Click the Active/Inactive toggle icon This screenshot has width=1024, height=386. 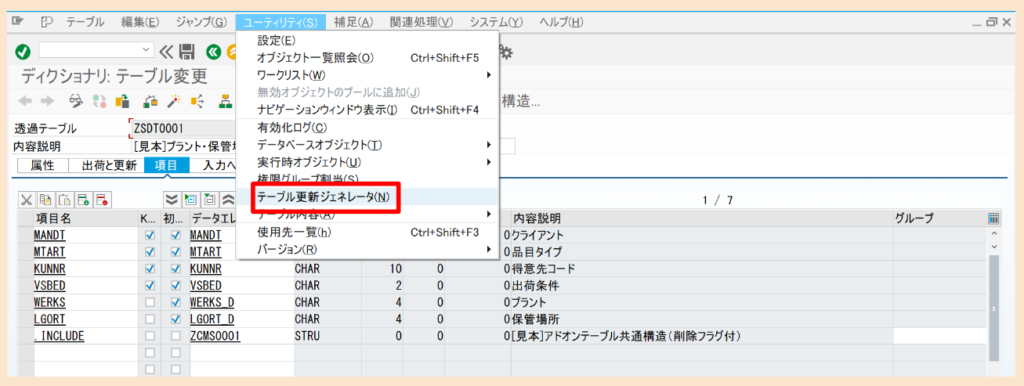point(99,101)
